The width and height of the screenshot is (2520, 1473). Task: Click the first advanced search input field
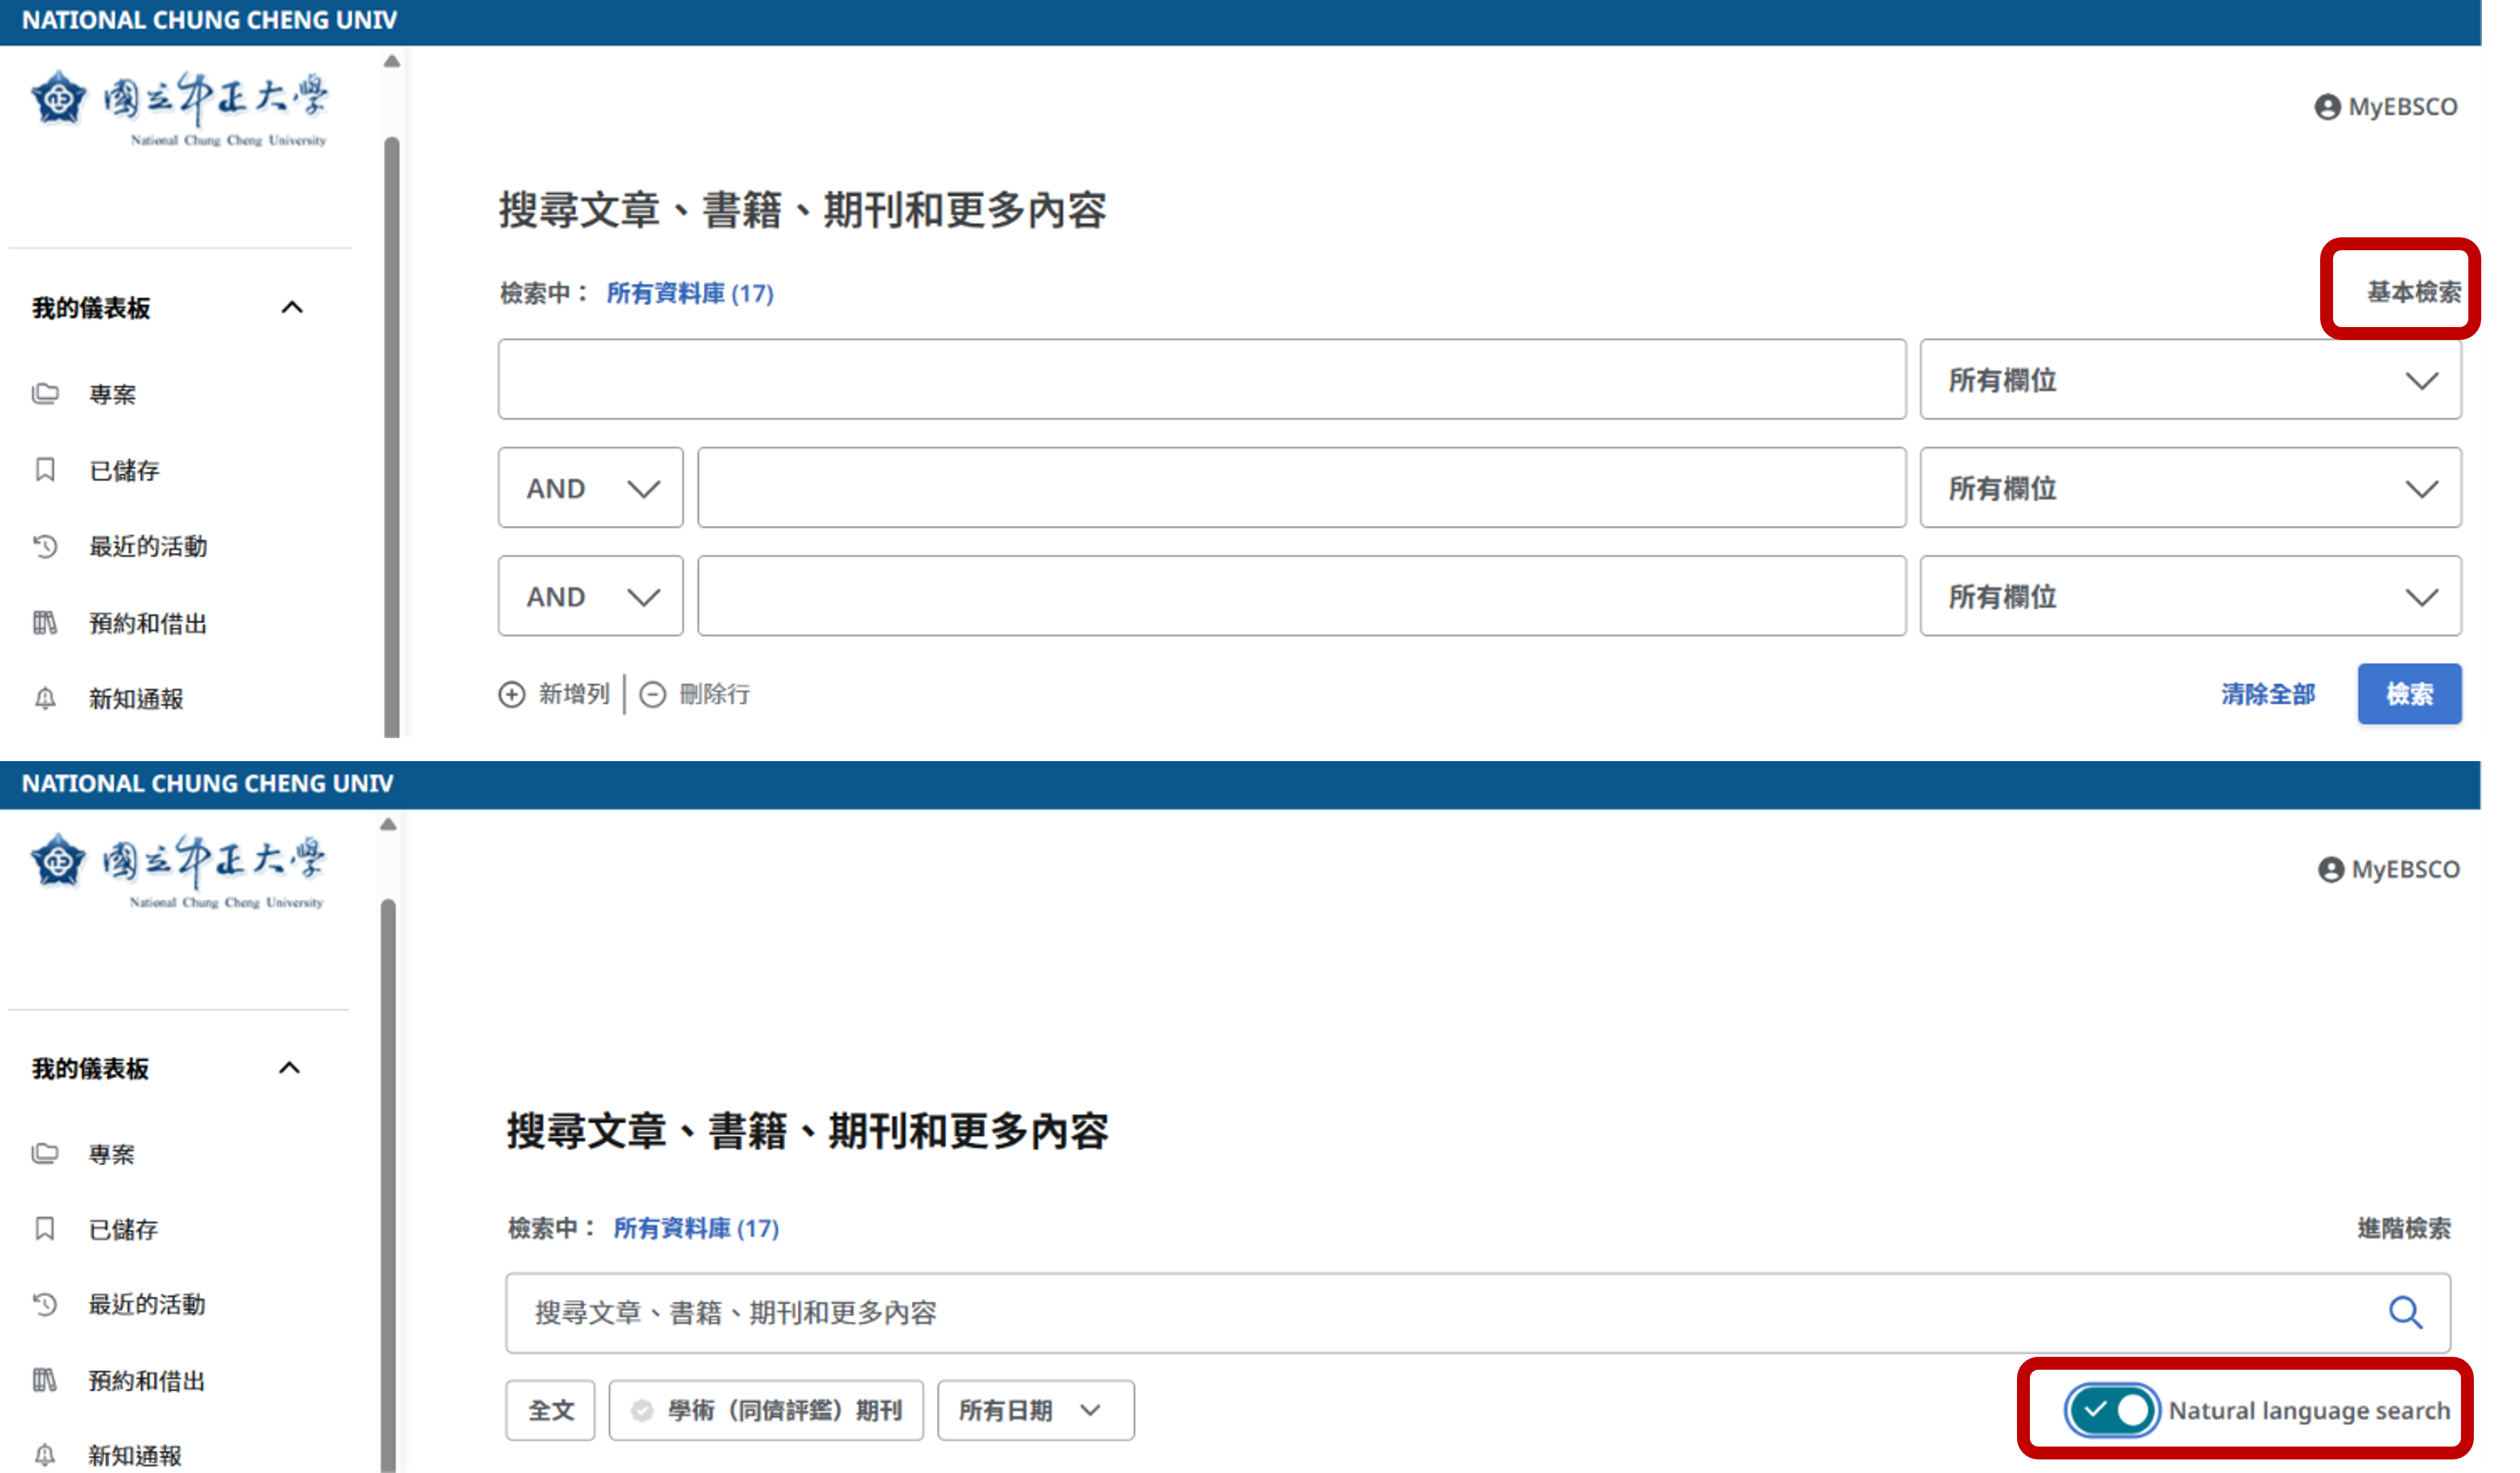[x=1202, y=380]
